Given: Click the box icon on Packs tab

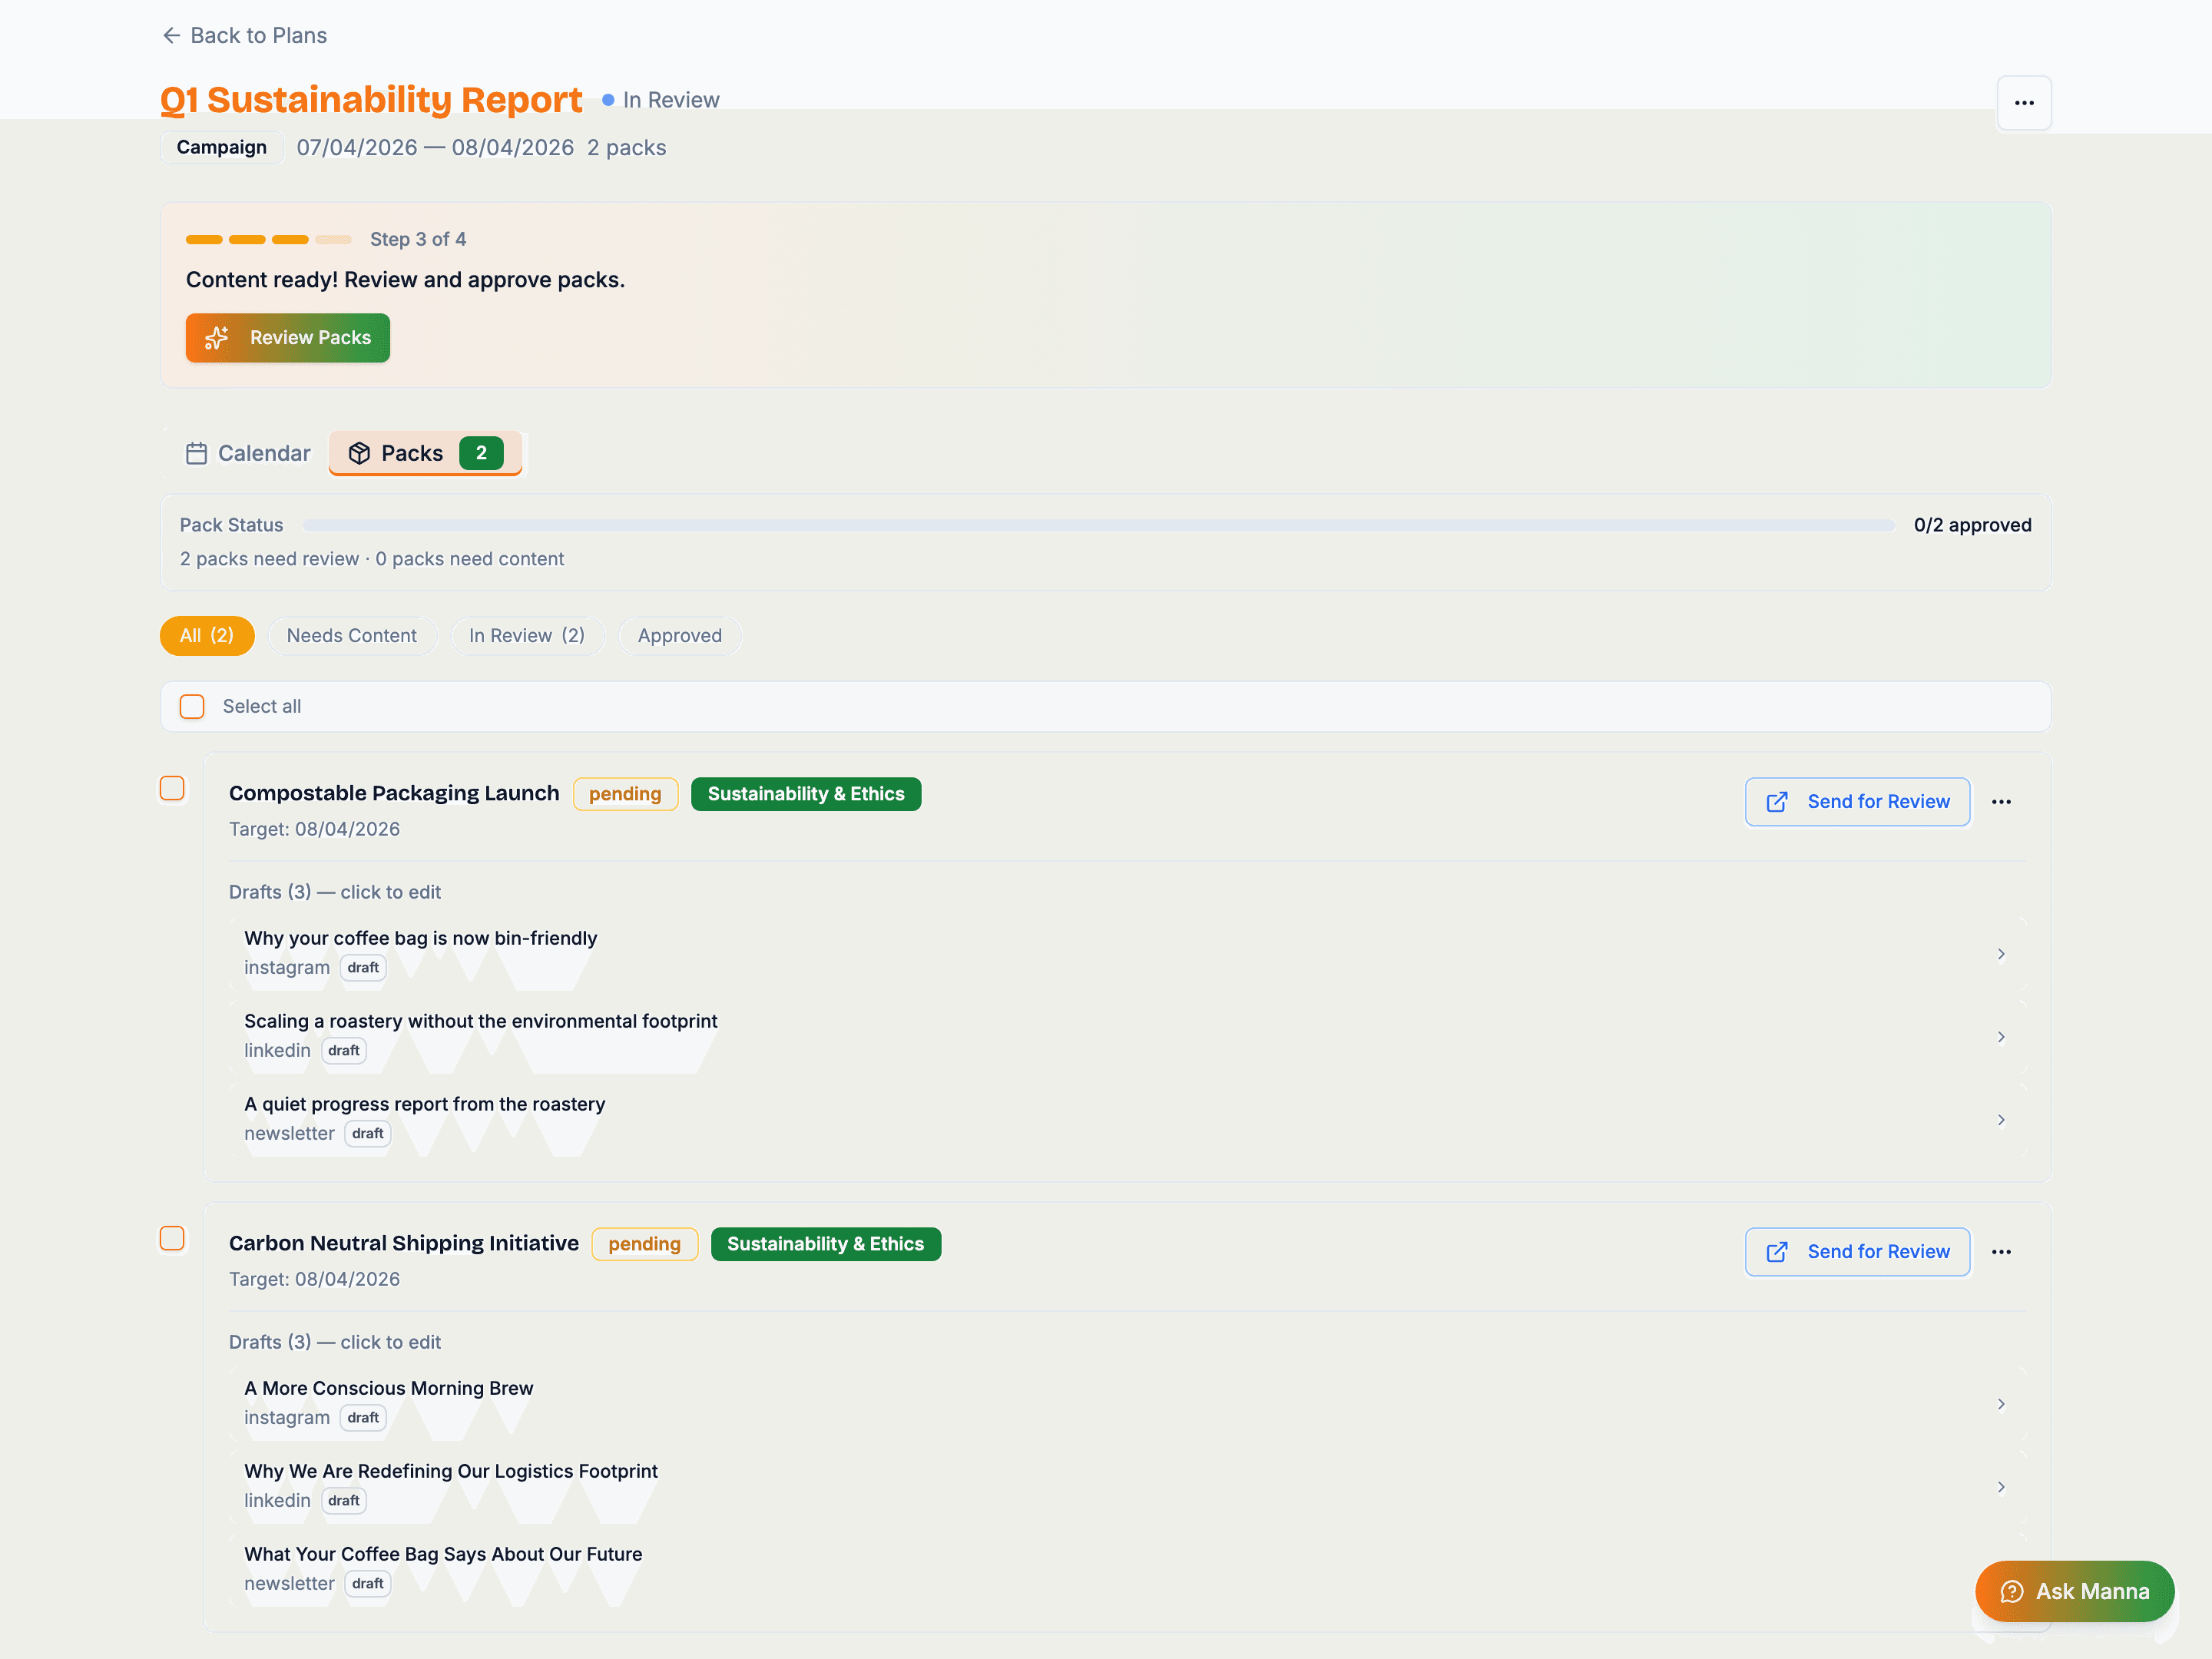Looking at the screenshot, I should pos(359,453).
